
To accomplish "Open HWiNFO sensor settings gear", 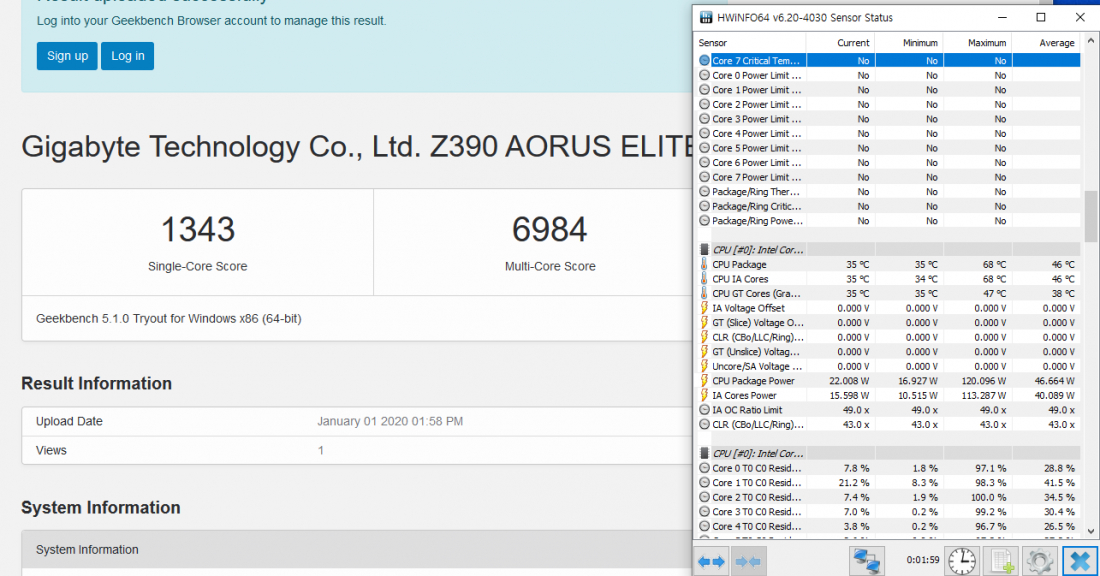I will click(x=1040, y=561).
